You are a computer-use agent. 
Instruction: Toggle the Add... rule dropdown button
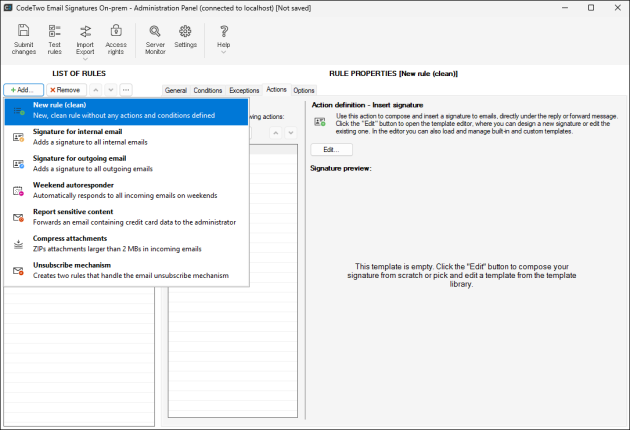tap(23, 90)
